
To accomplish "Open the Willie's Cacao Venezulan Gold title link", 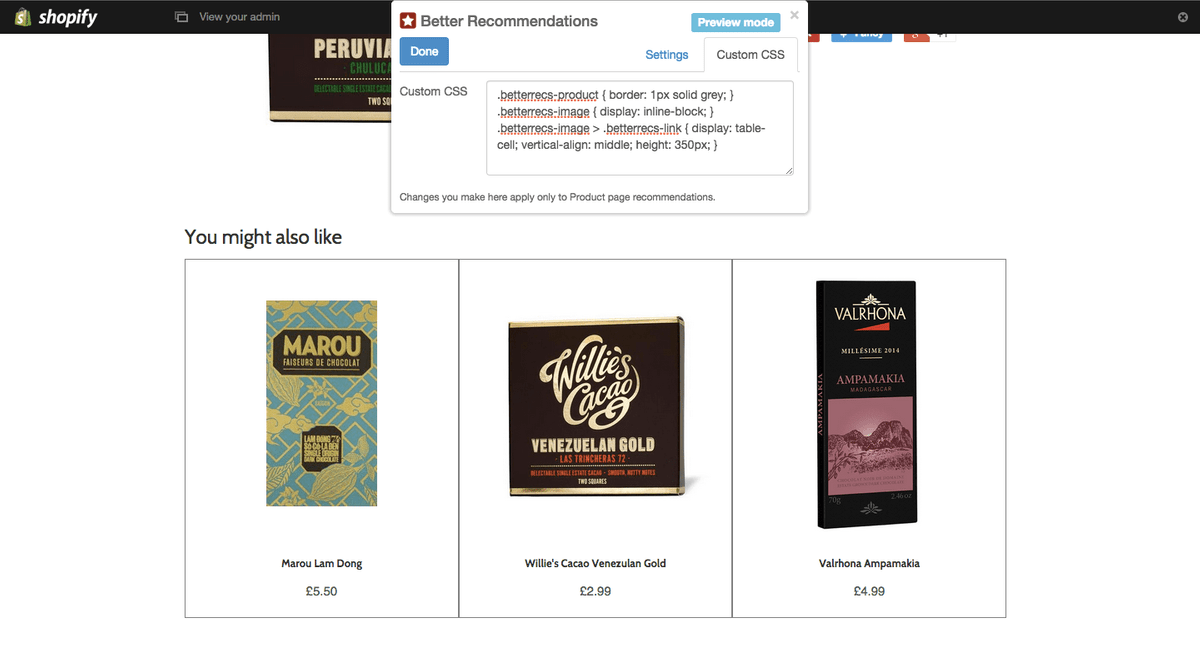I will [x=595, y=564].
